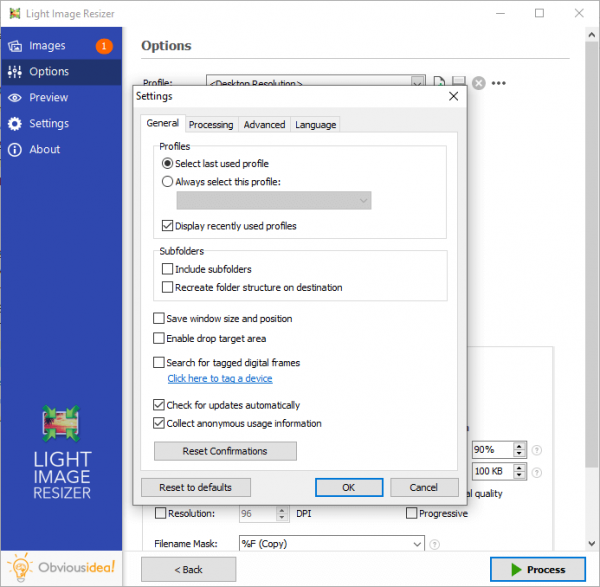
Task: Click the vertical scrollbar thumb in the main window
Action: click(x=591, y=254)
